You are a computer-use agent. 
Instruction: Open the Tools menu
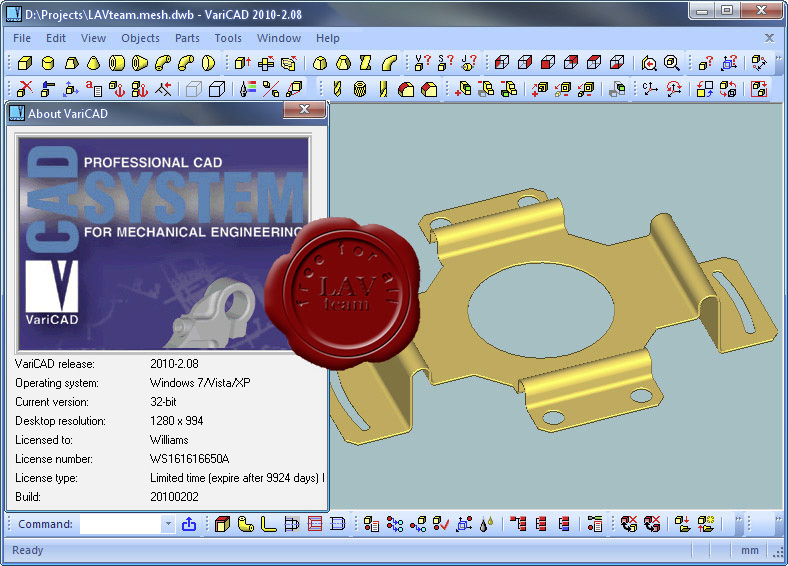click(228, 38)
